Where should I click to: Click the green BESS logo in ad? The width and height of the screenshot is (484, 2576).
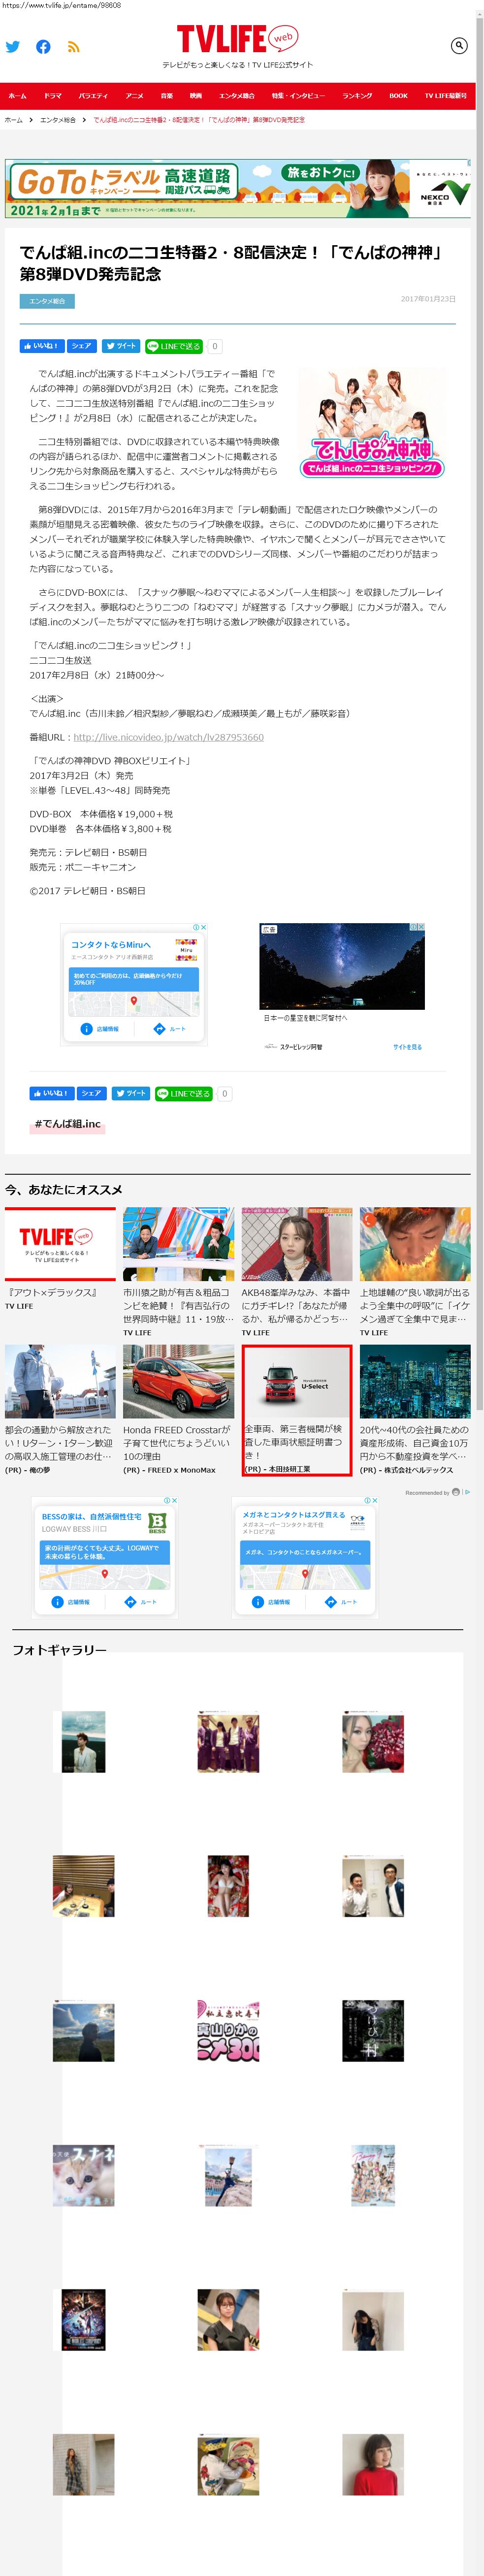(157, 1523)
